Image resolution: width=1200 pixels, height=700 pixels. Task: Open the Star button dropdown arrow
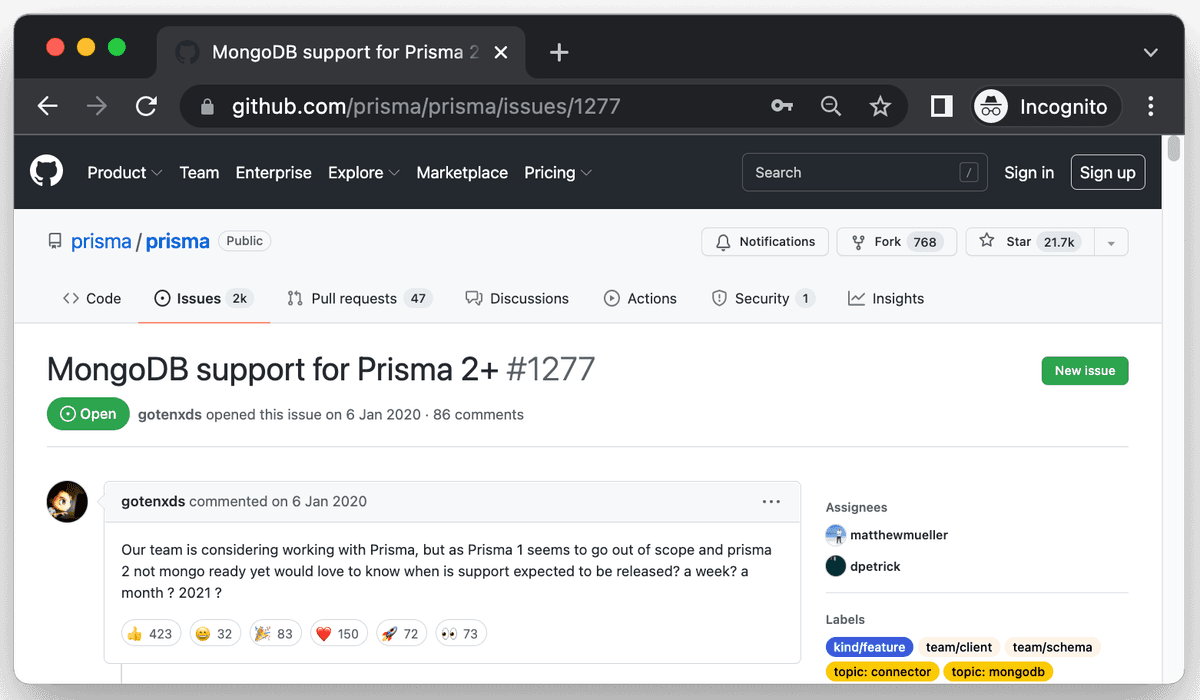click(x=1111, y=242)
